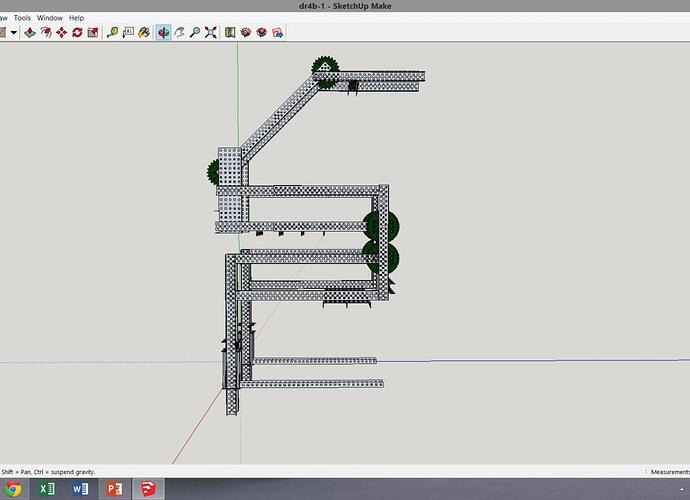The height and width of the screenshot is (500, 690).
Task: Open the 3D Warehouse get models icon
Action: (x=246, y=33)
